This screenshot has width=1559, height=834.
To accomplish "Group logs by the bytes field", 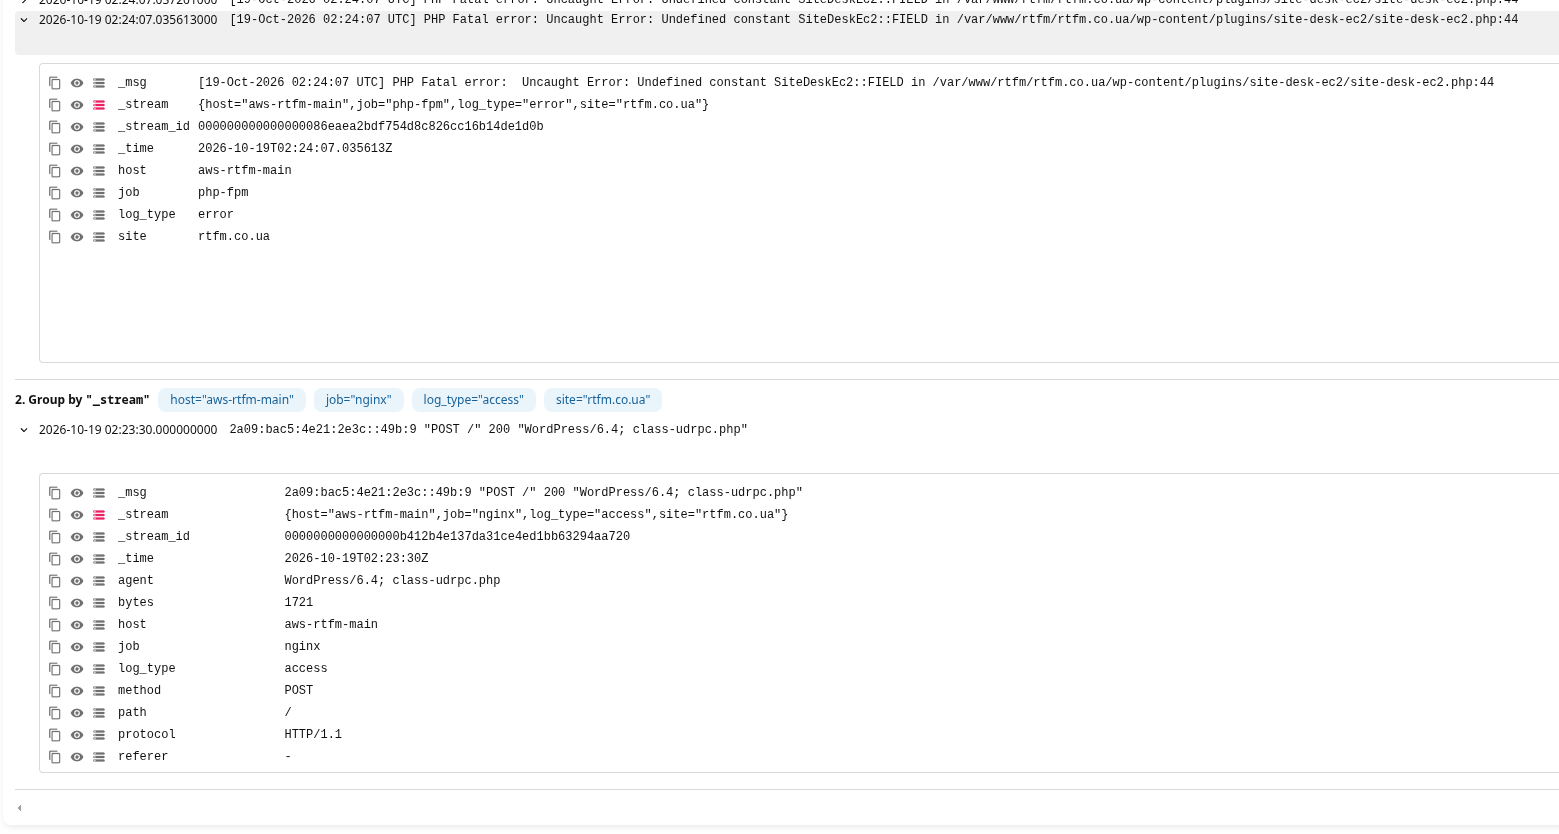I will 99,603.
